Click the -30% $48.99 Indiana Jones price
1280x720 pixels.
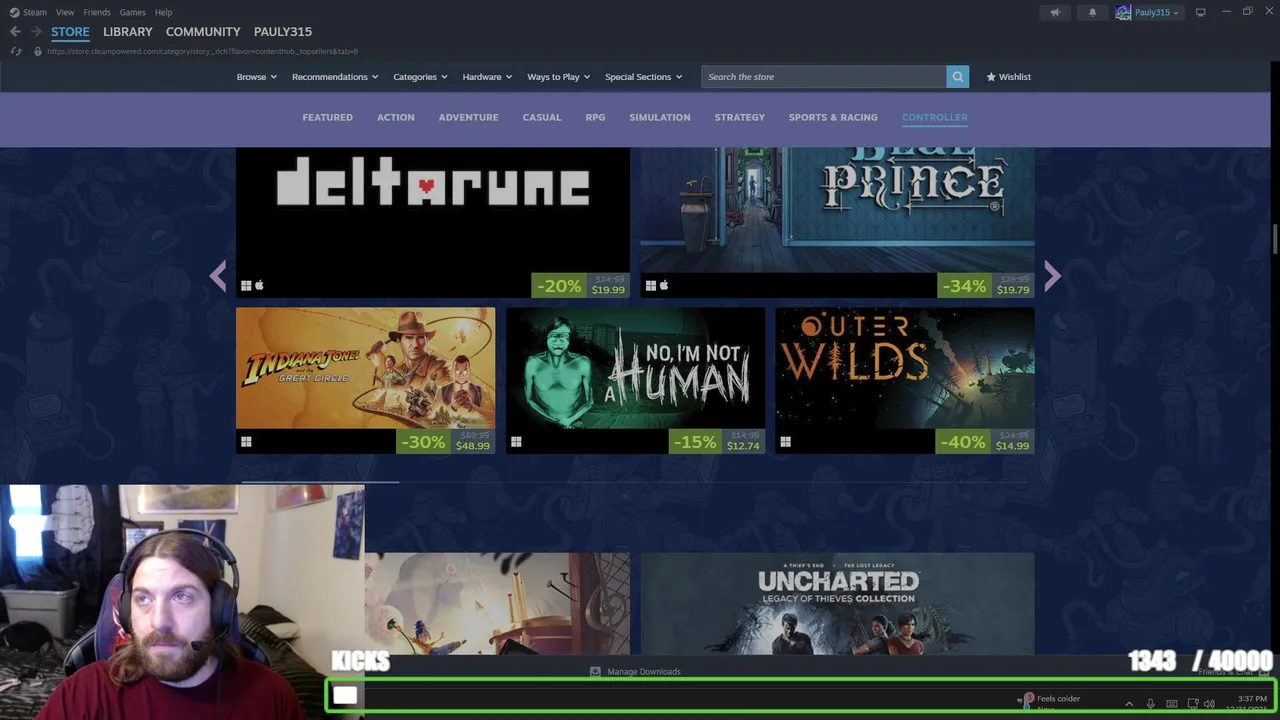point(445,442)
